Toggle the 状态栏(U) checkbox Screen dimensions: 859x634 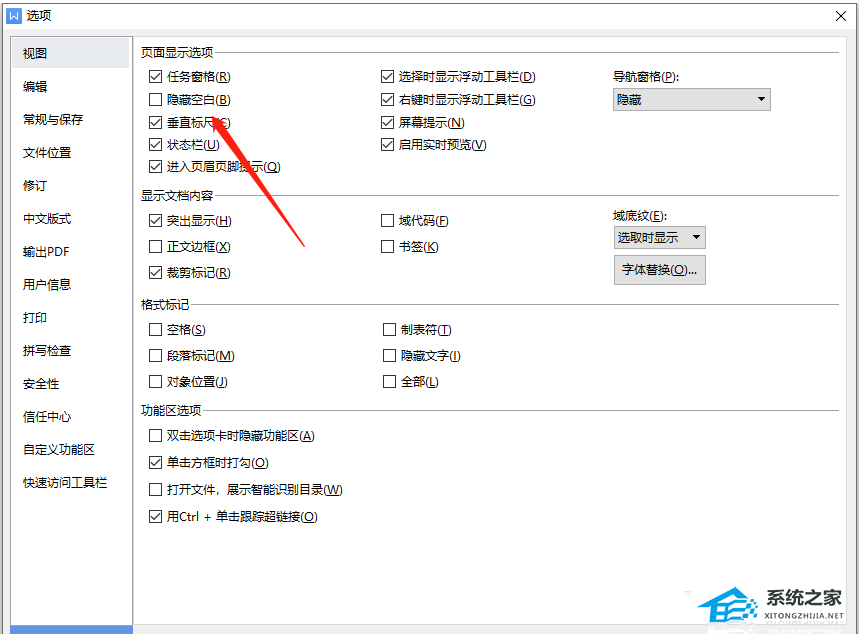tap(156, 145)
